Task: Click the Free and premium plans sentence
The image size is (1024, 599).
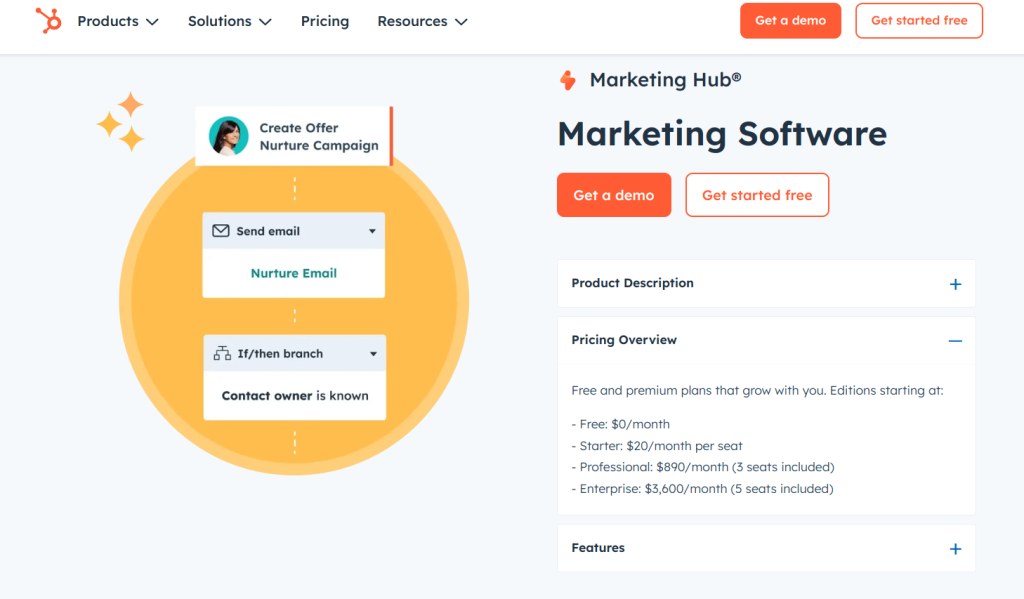Action: 758,391
